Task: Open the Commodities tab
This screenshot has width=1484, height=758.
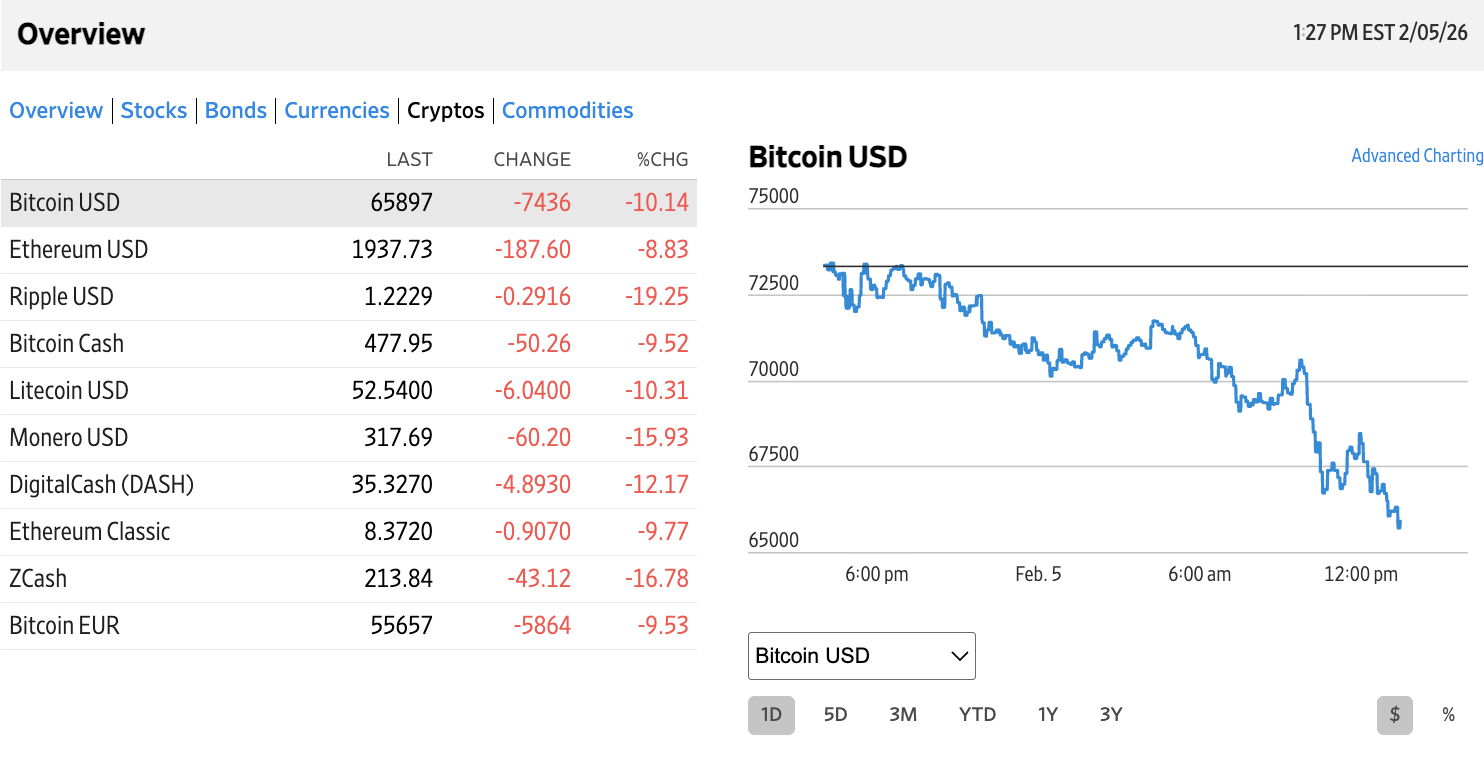Action: pyautogui.click(x=567, y=110)
